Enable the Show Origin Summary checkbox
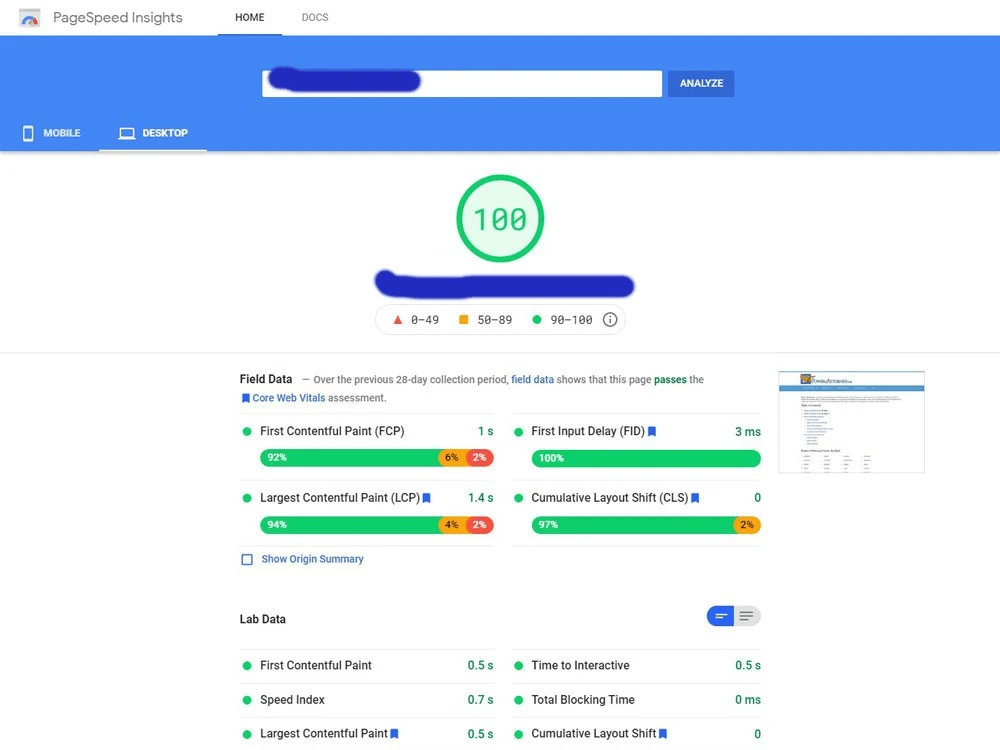 (x=247, y=559)
